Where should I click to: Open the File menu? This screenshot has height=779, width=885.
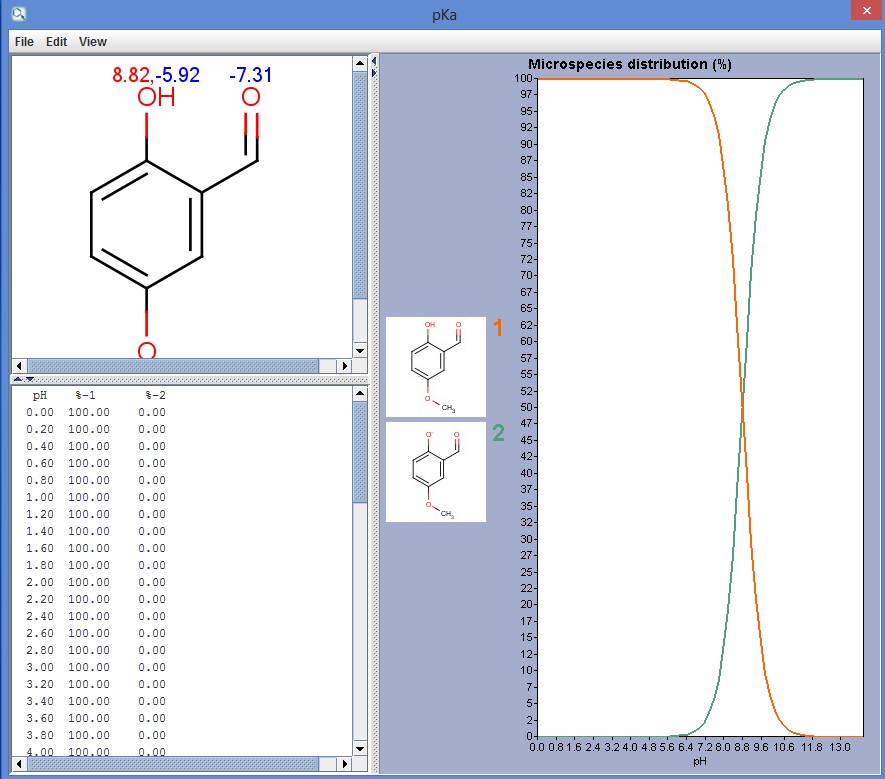click(24, 42)
